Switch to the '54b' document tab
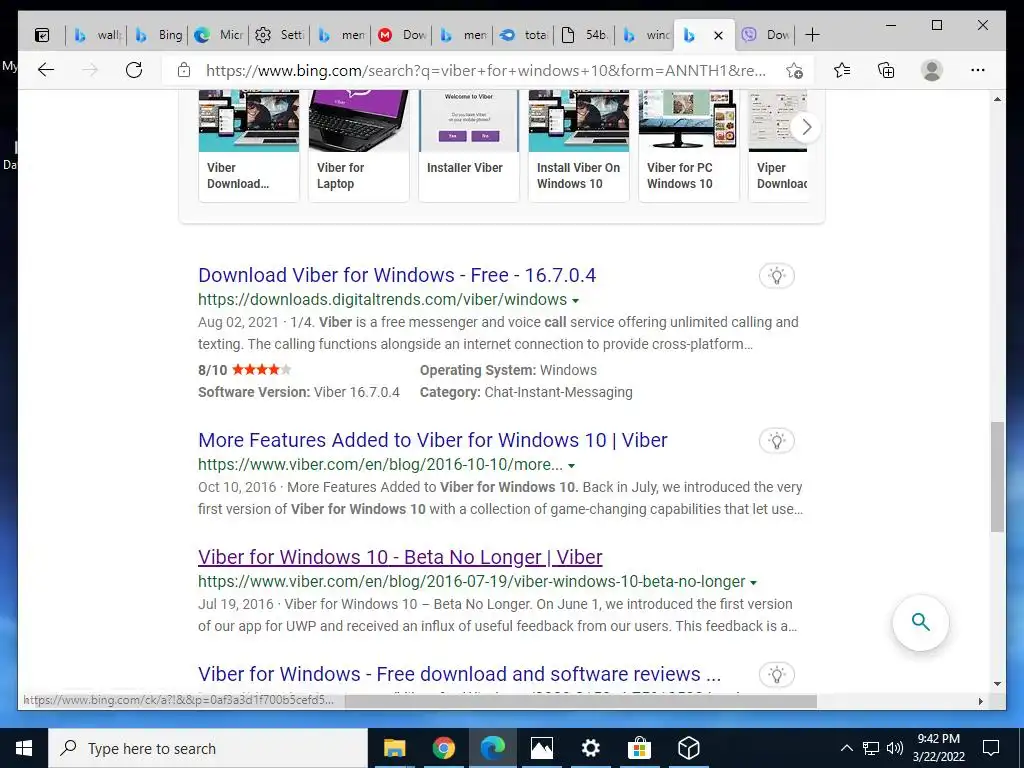 tap(586, 35)
